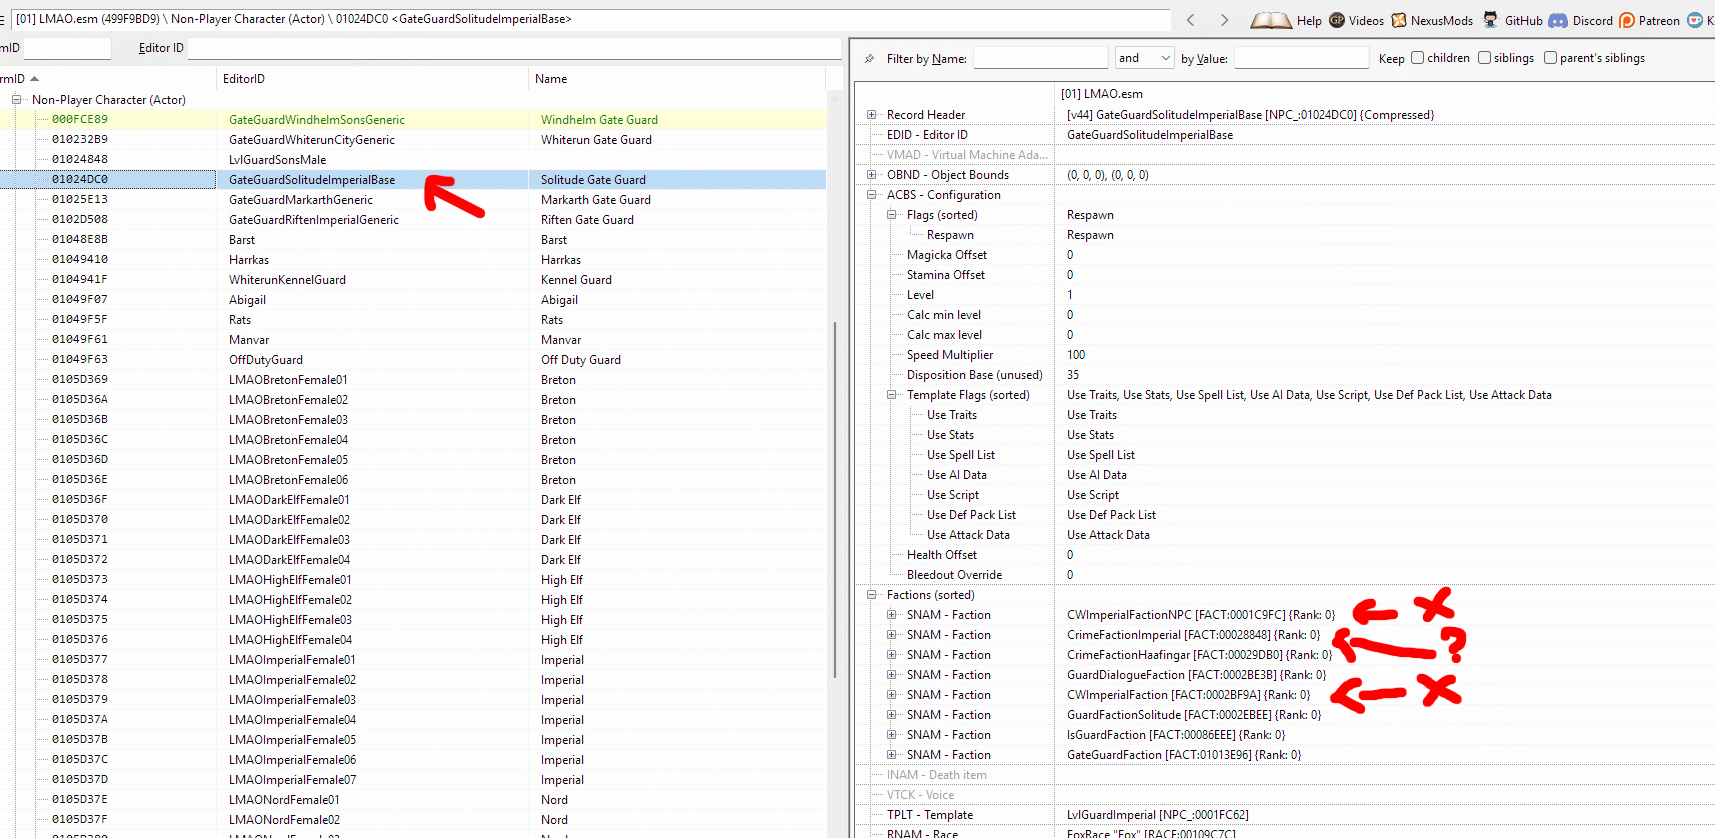This screenshot has width=1715, height=838.
Task: Collapse the ACBS - Configuration node
Action: pyautogui.click(x=871, y=195)
